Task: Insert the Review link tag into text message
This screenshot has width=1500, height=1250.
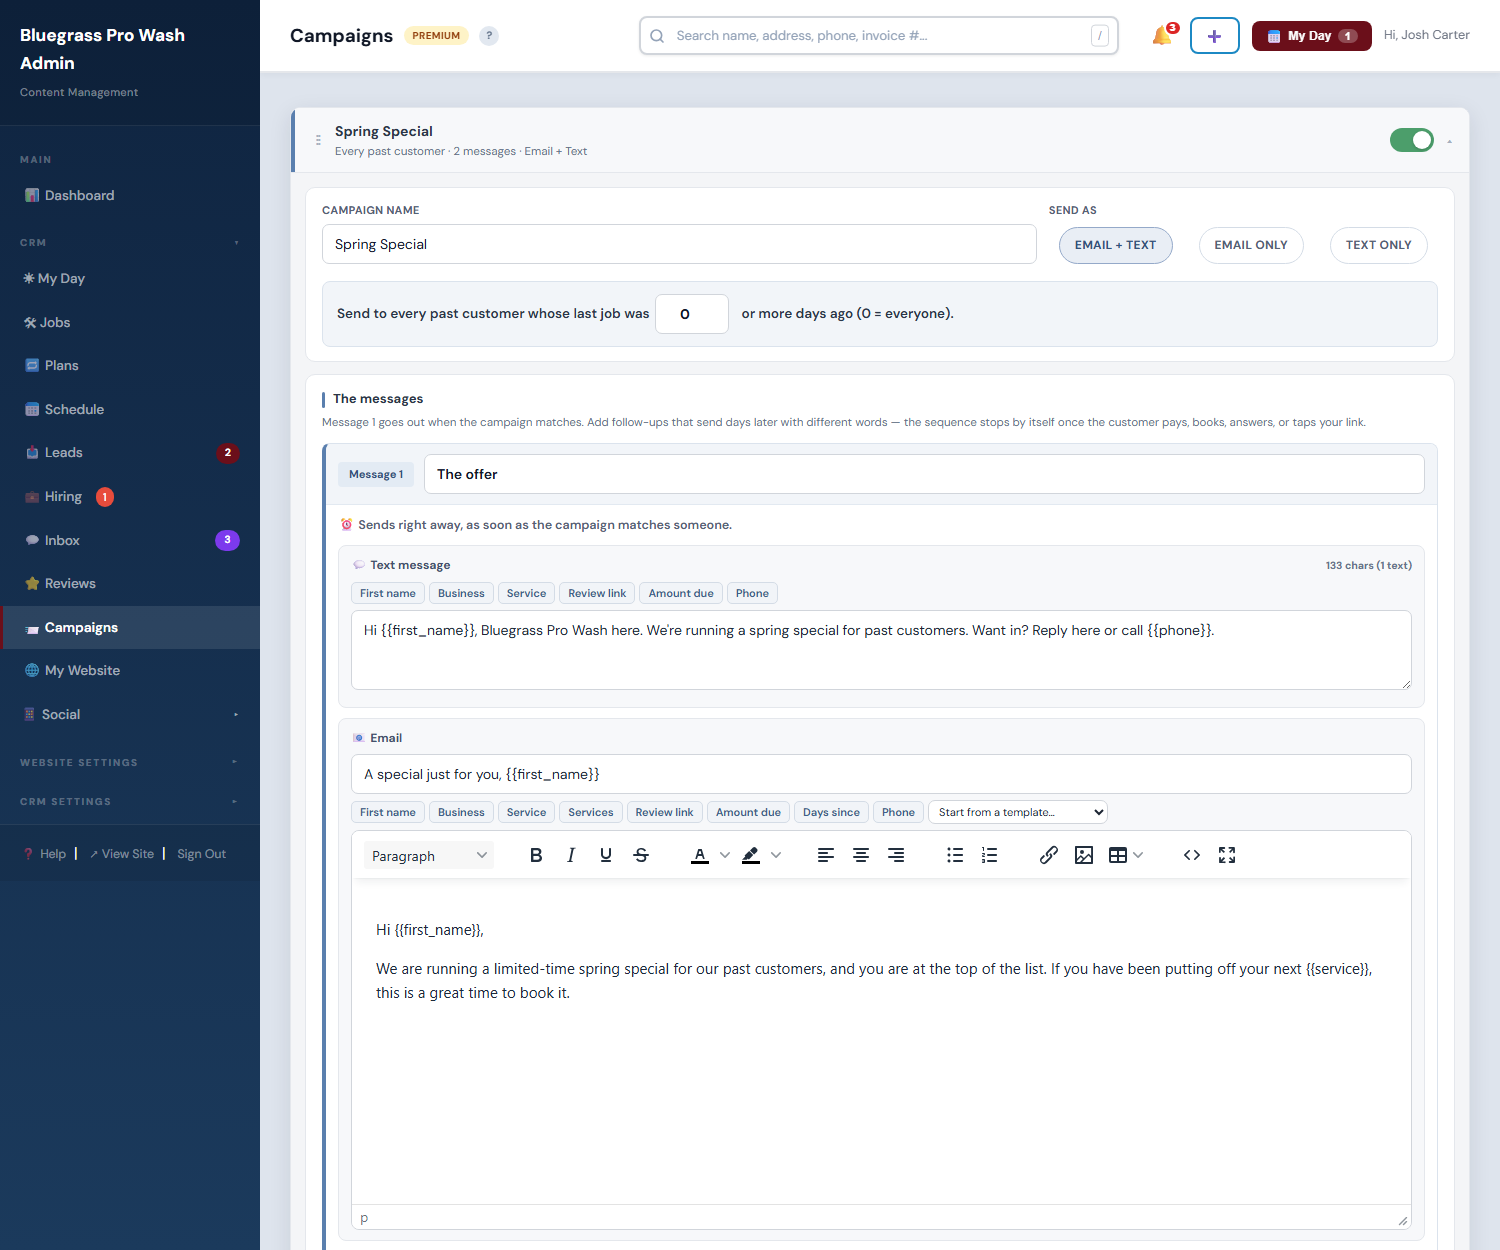Action: [x=597, y=593]
